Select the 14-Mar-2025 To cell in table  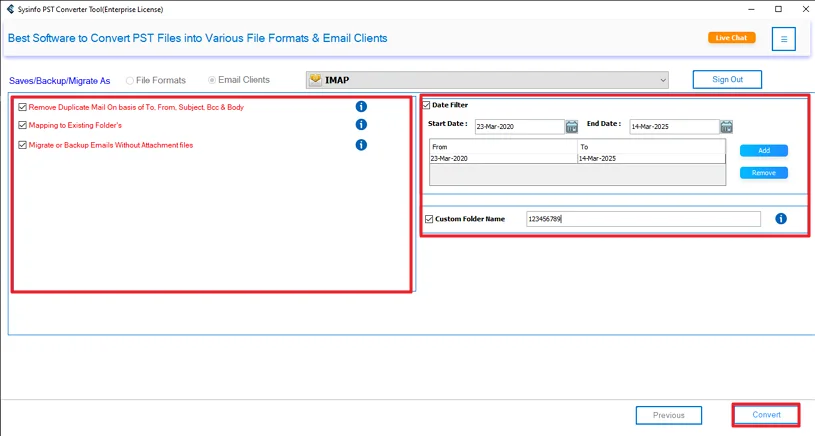click(651, 158)
